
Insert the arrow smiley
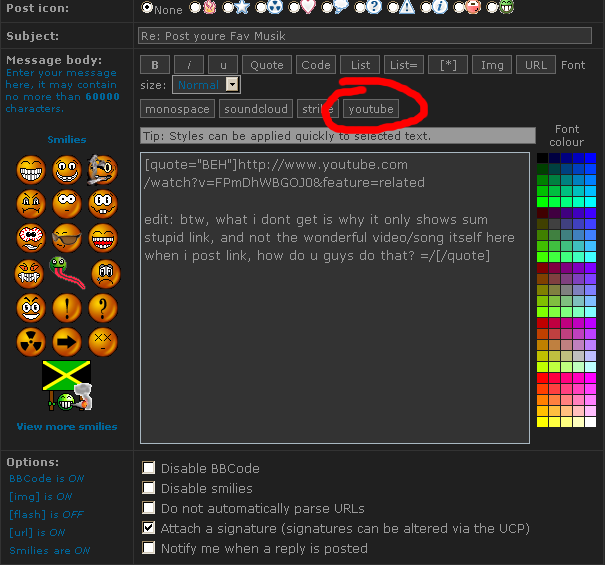(x=66, y=342)
